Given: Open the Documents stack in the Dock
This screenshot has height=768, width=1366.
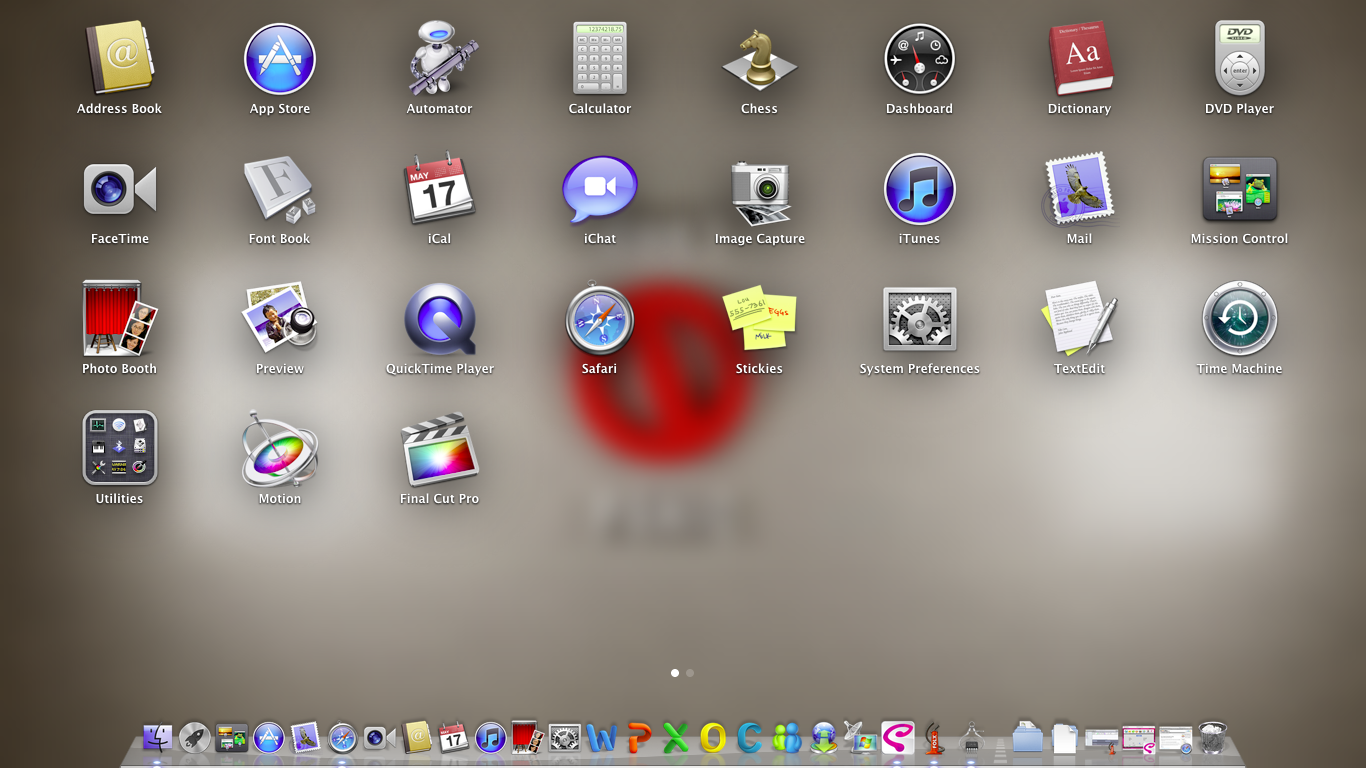Looking at the screenshot, I should 1064,739.
